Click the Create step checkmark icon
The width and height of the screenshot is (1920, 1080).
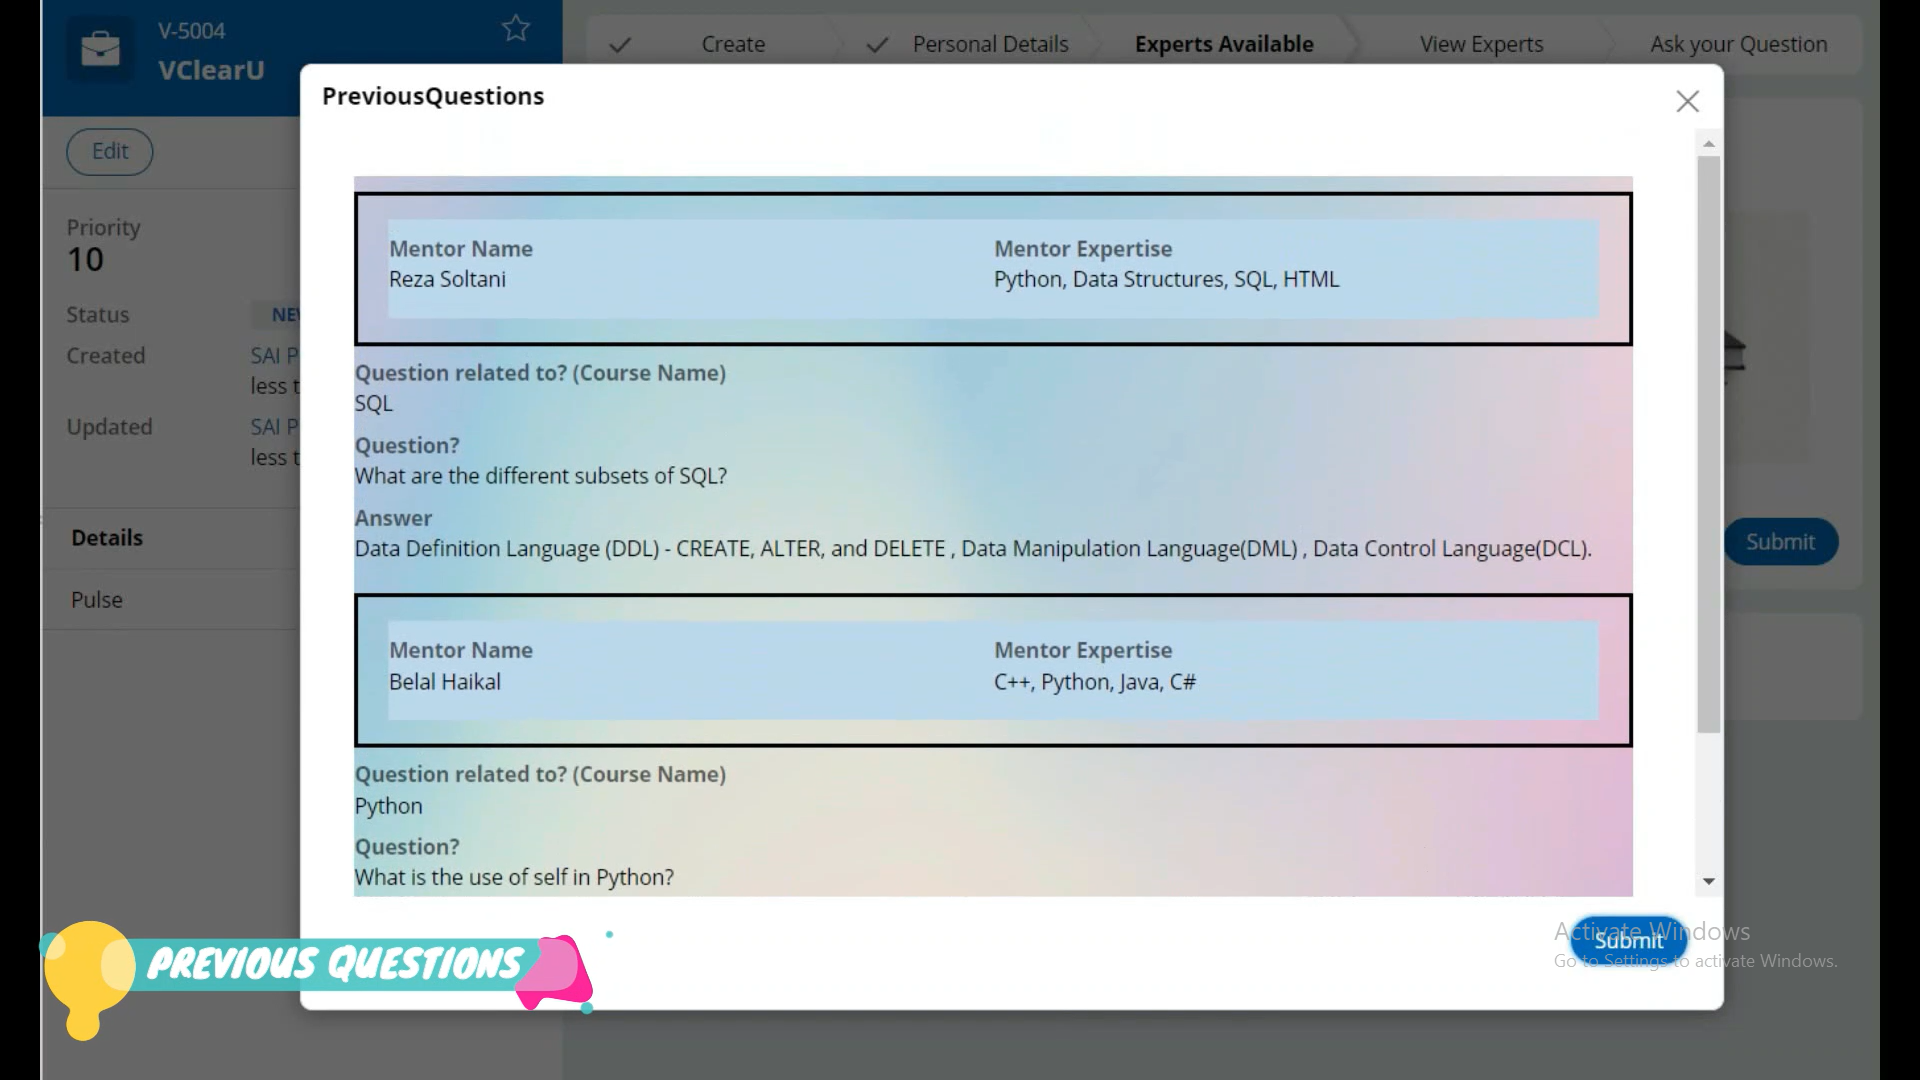click(x=620, y=45)
